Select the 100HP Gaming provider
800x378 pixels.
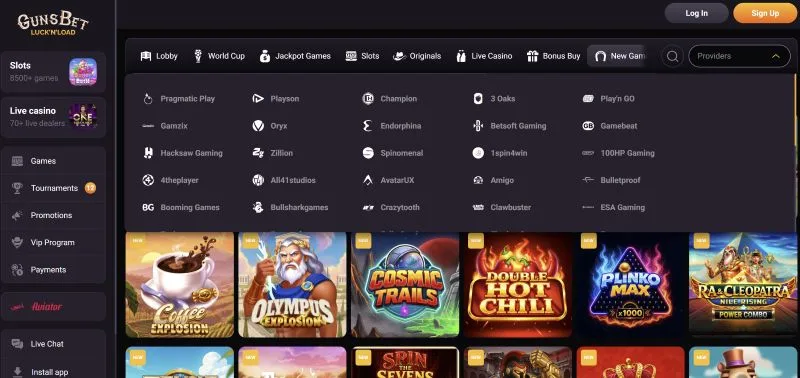click(x=618, y=153)
